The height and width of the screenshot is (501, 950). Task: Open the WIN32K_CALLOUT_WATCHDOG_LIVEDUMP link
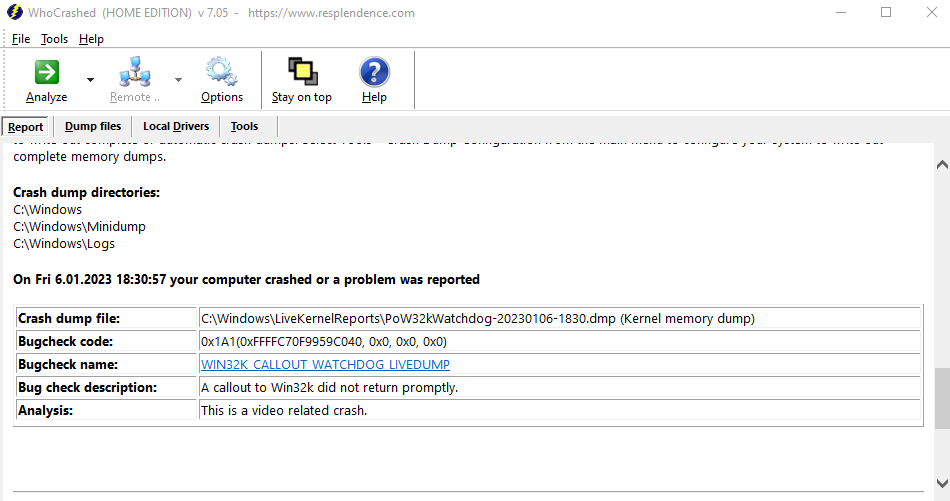click(325, 365)
